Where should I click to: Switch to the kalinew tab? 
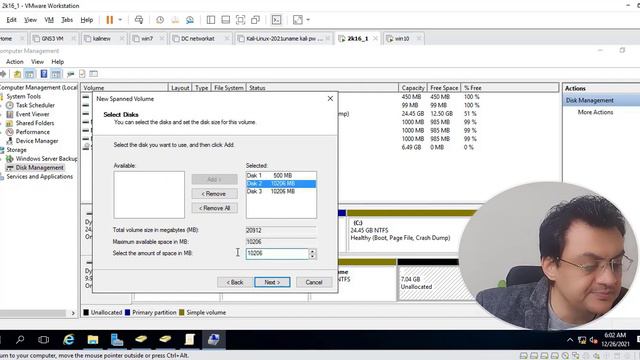102,38
